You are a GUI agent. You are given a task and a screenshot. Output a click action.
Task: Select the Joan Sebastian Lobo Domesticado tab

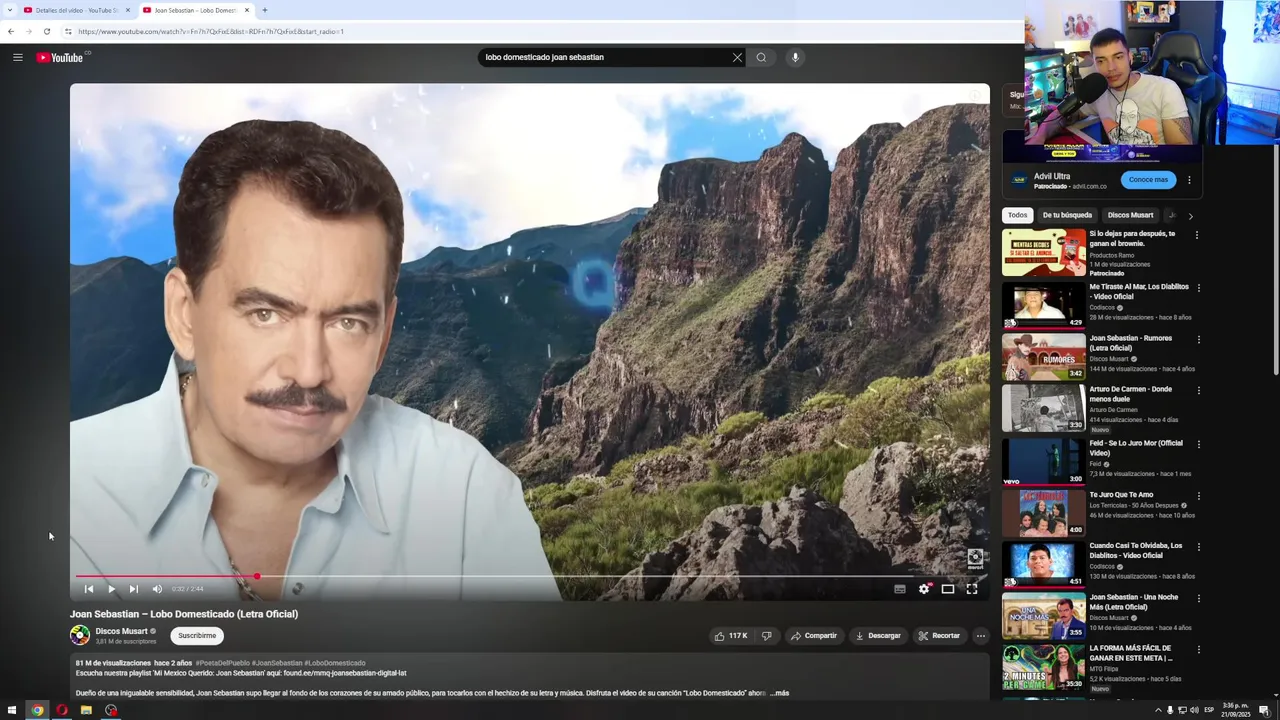click(x=195, y=10)
